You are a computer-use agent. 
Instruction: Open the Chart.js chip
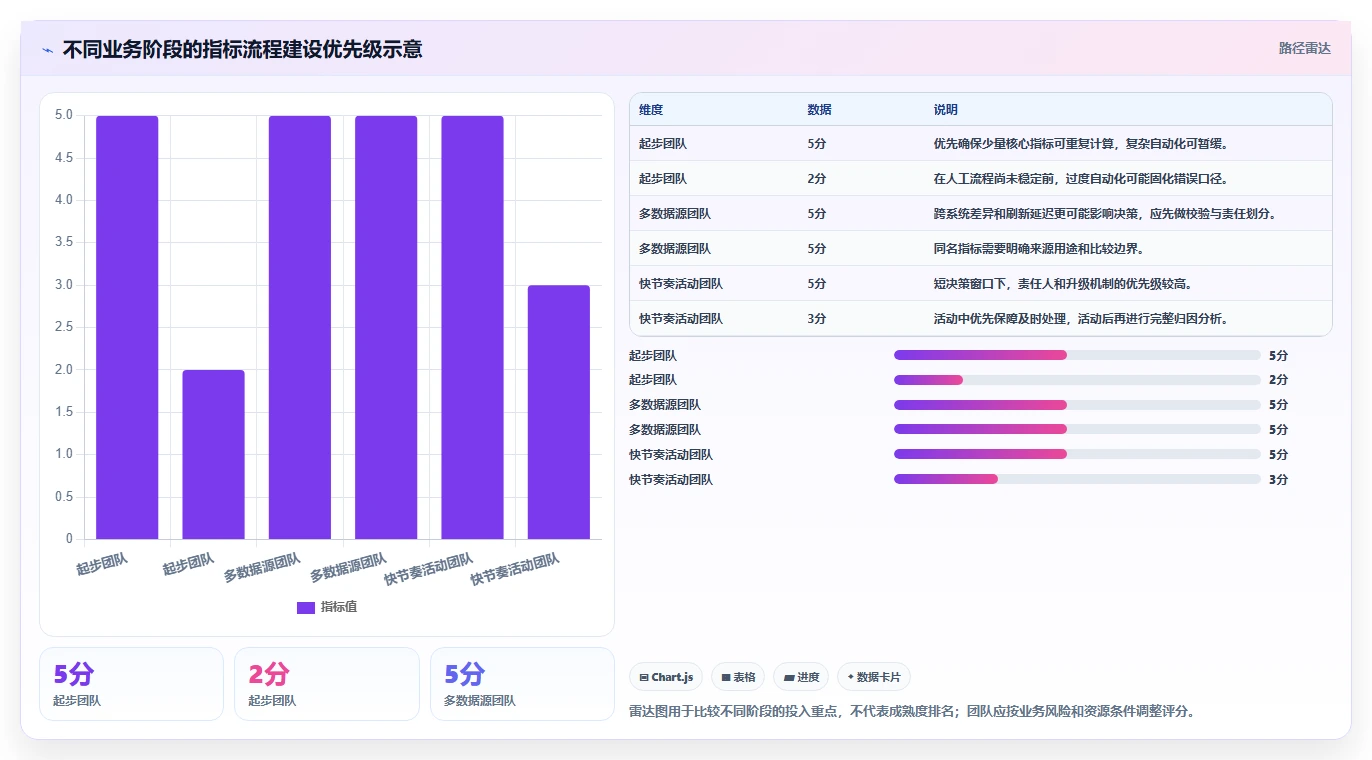tap(666, 677)
